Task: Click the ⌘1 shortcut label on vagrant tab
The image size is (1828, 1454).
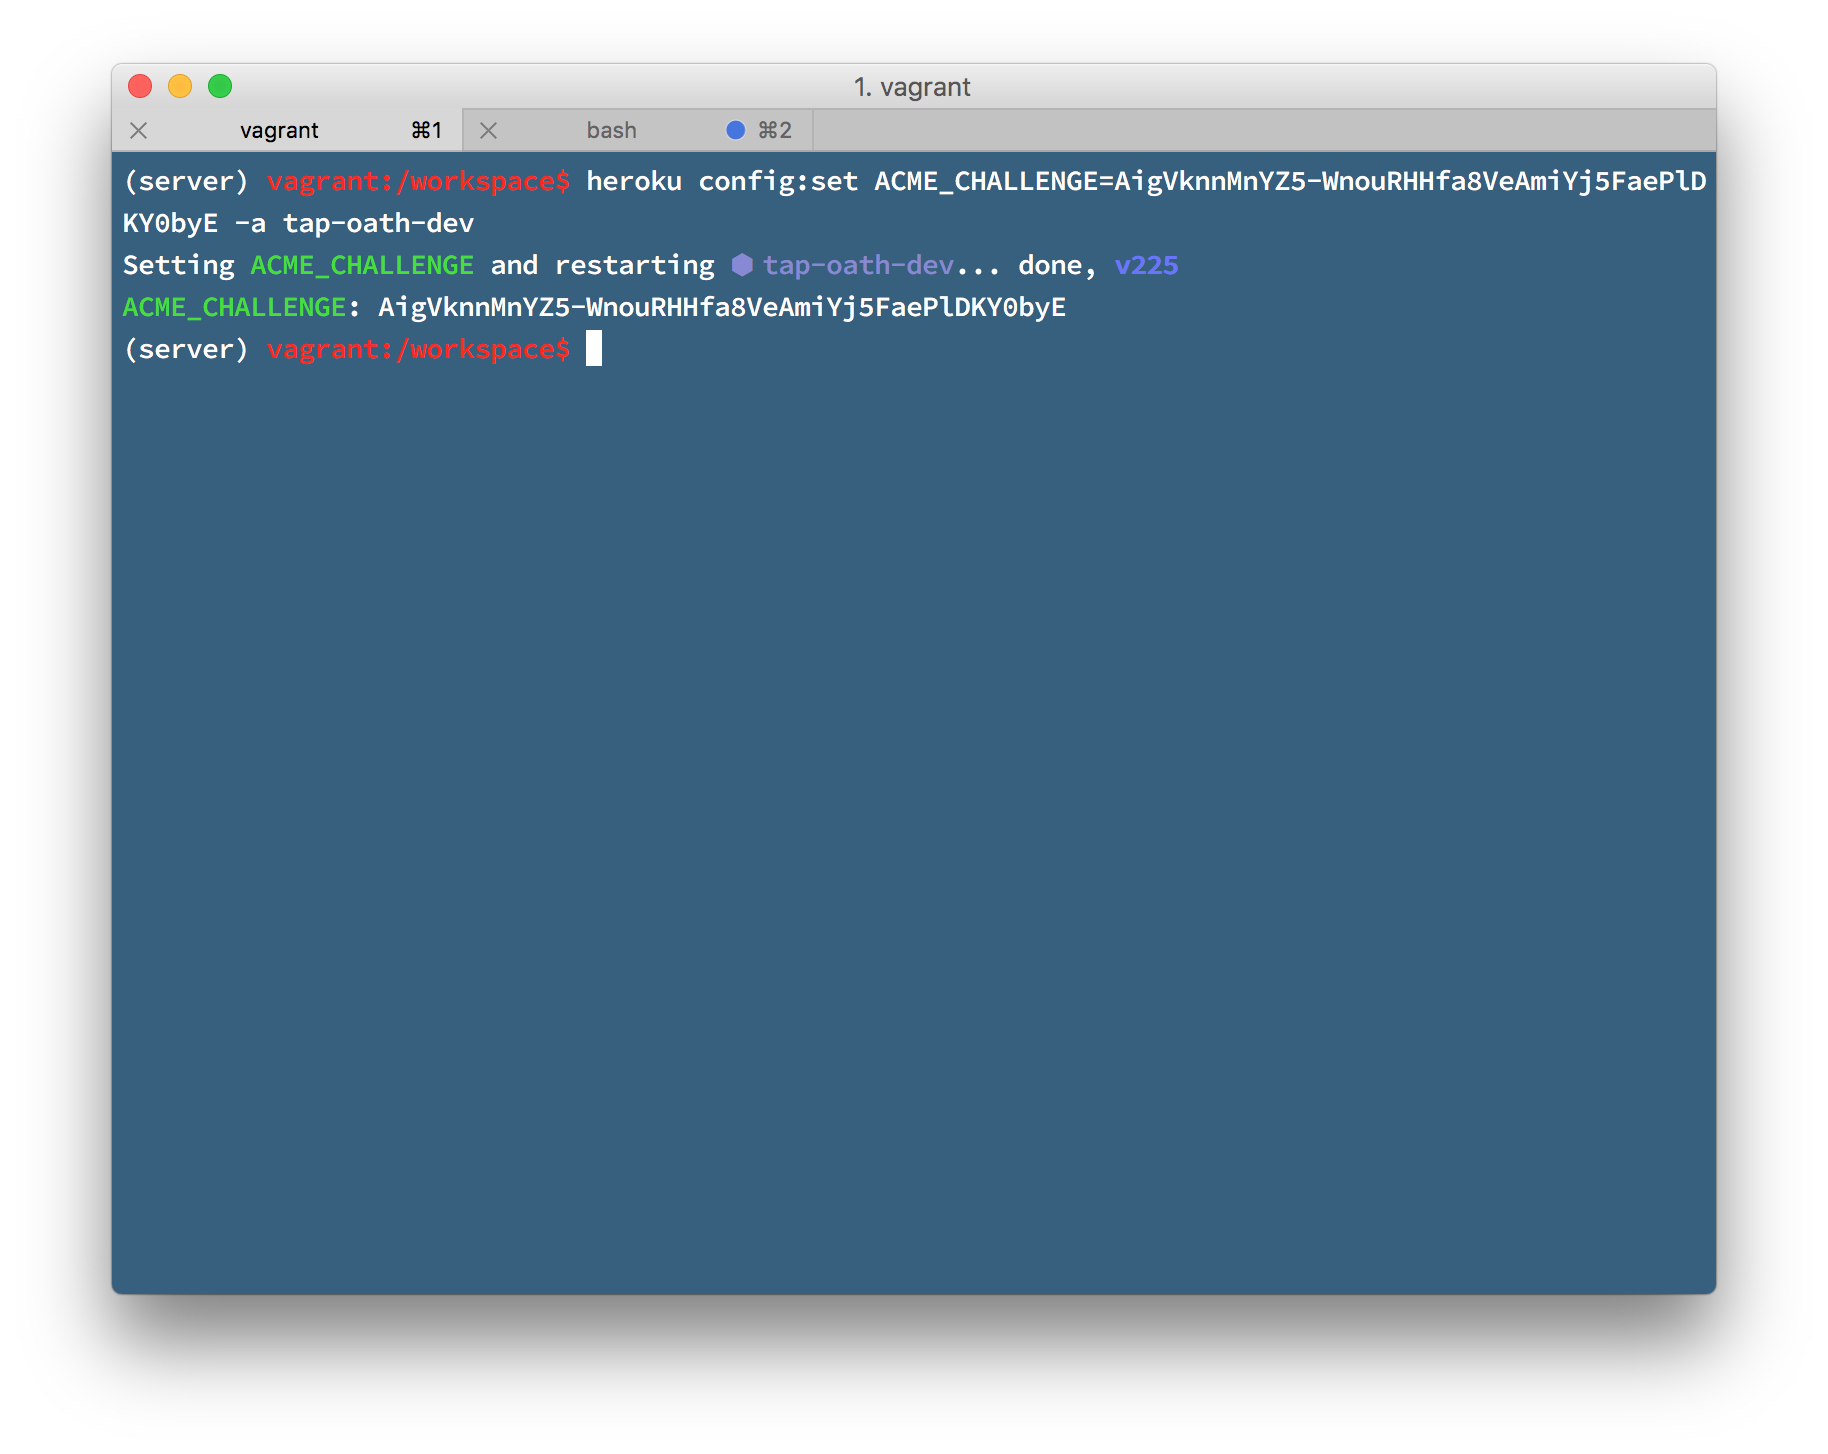Action: (x=426, y=131)
